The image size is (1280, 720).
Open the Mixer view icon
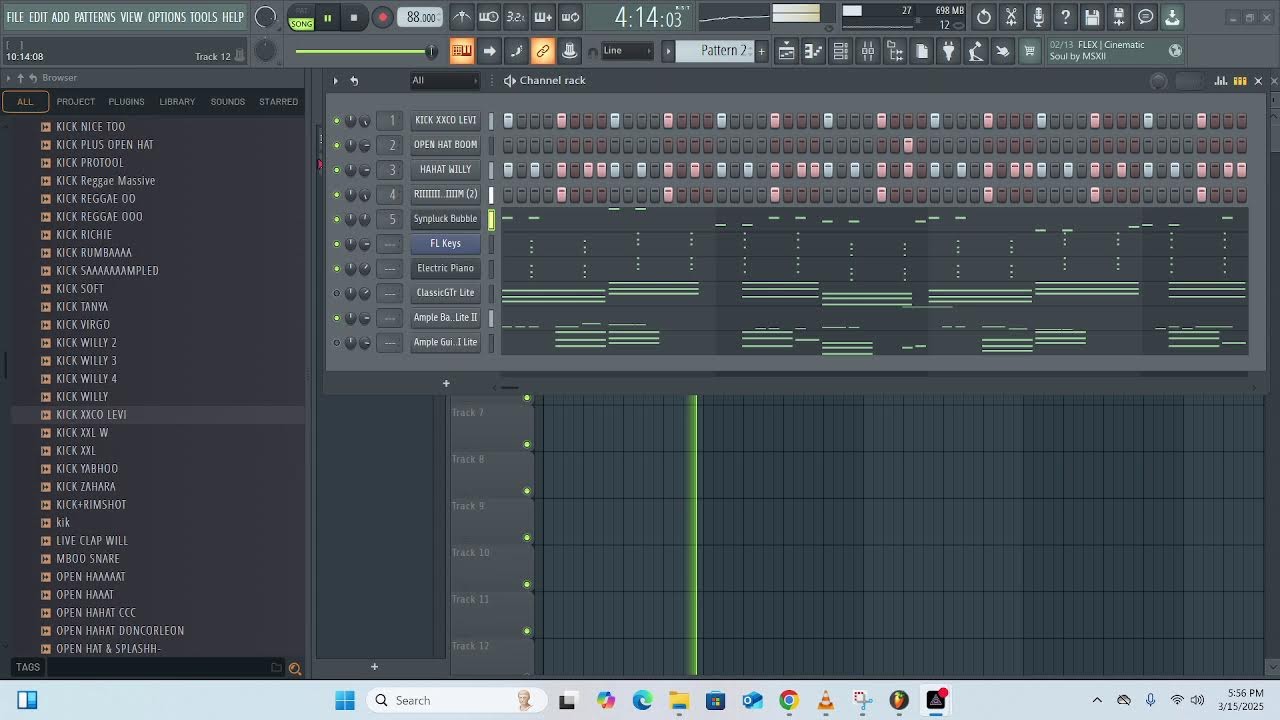[868, 51]
